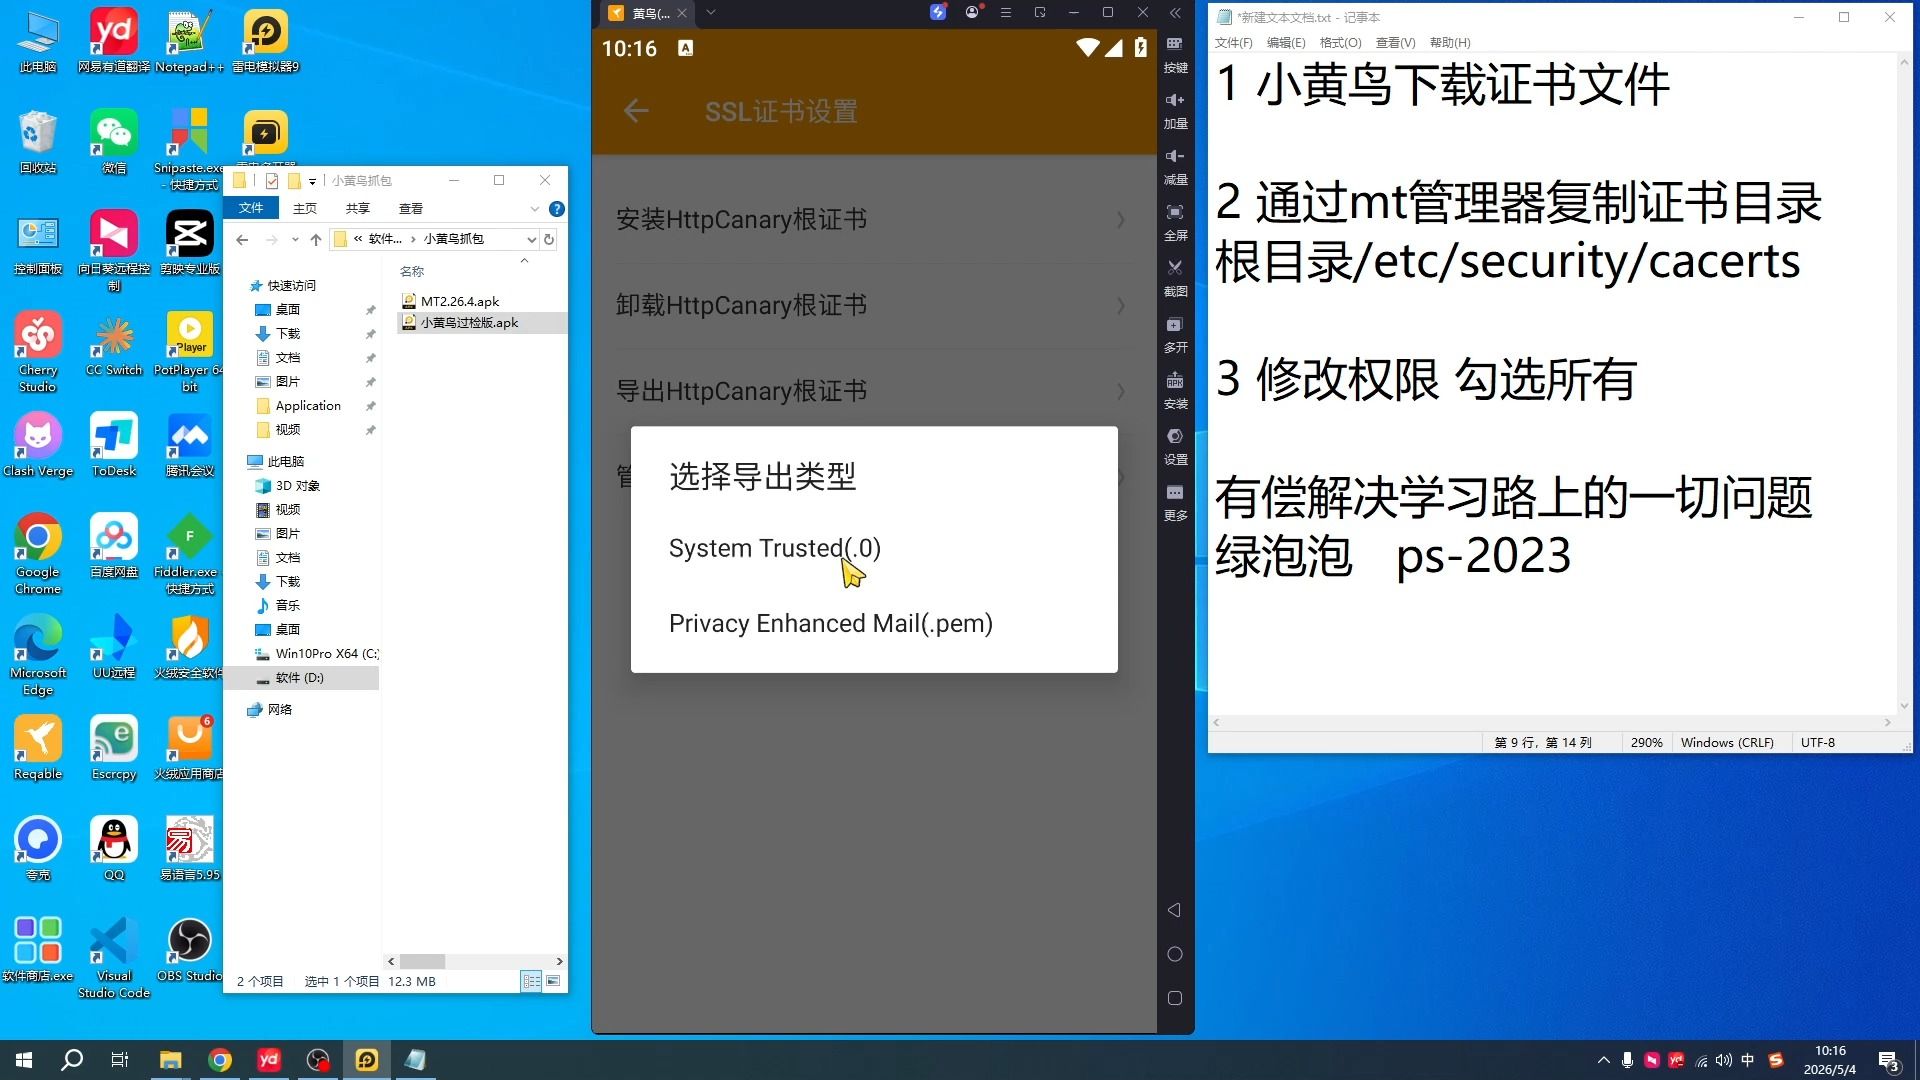Select 卸载HttpCanary根证书 option
Viewport: 1920px width, 1080px height.
pos(874,306)
